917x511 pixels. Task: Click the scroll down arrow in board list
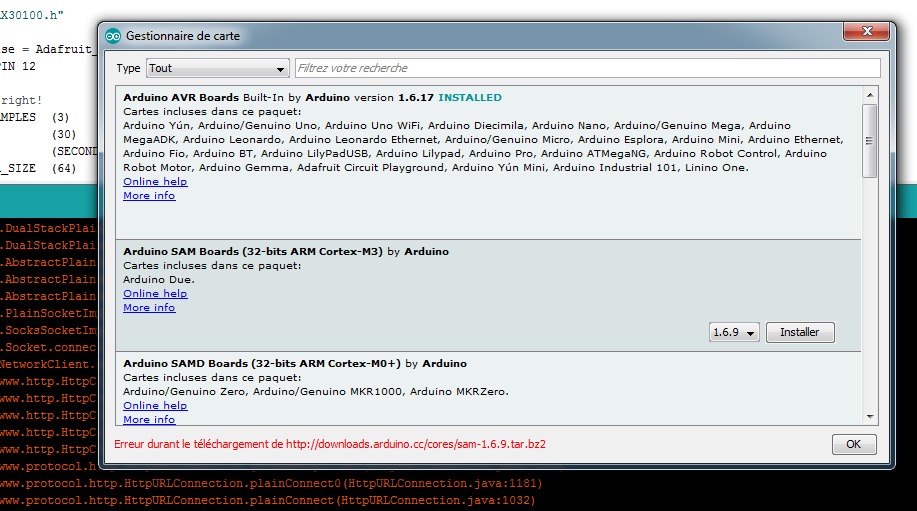(x=870, y=417)
